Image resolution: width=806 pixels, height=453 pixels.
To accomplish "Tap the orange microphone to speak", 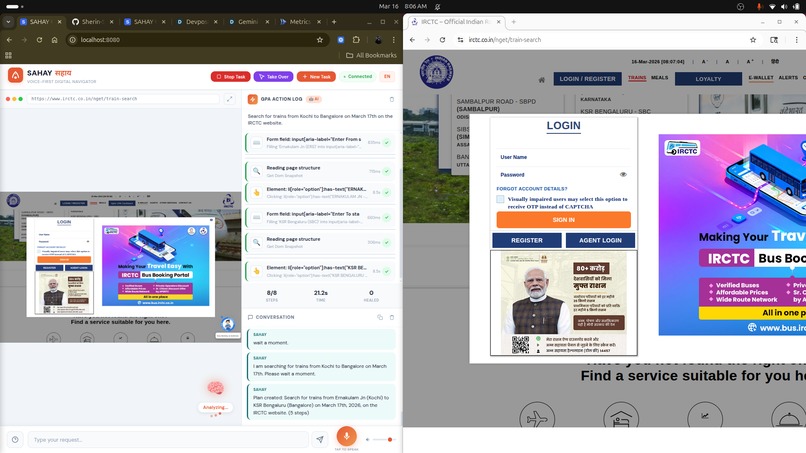I will pyautogui.click(x=346, y=436).
